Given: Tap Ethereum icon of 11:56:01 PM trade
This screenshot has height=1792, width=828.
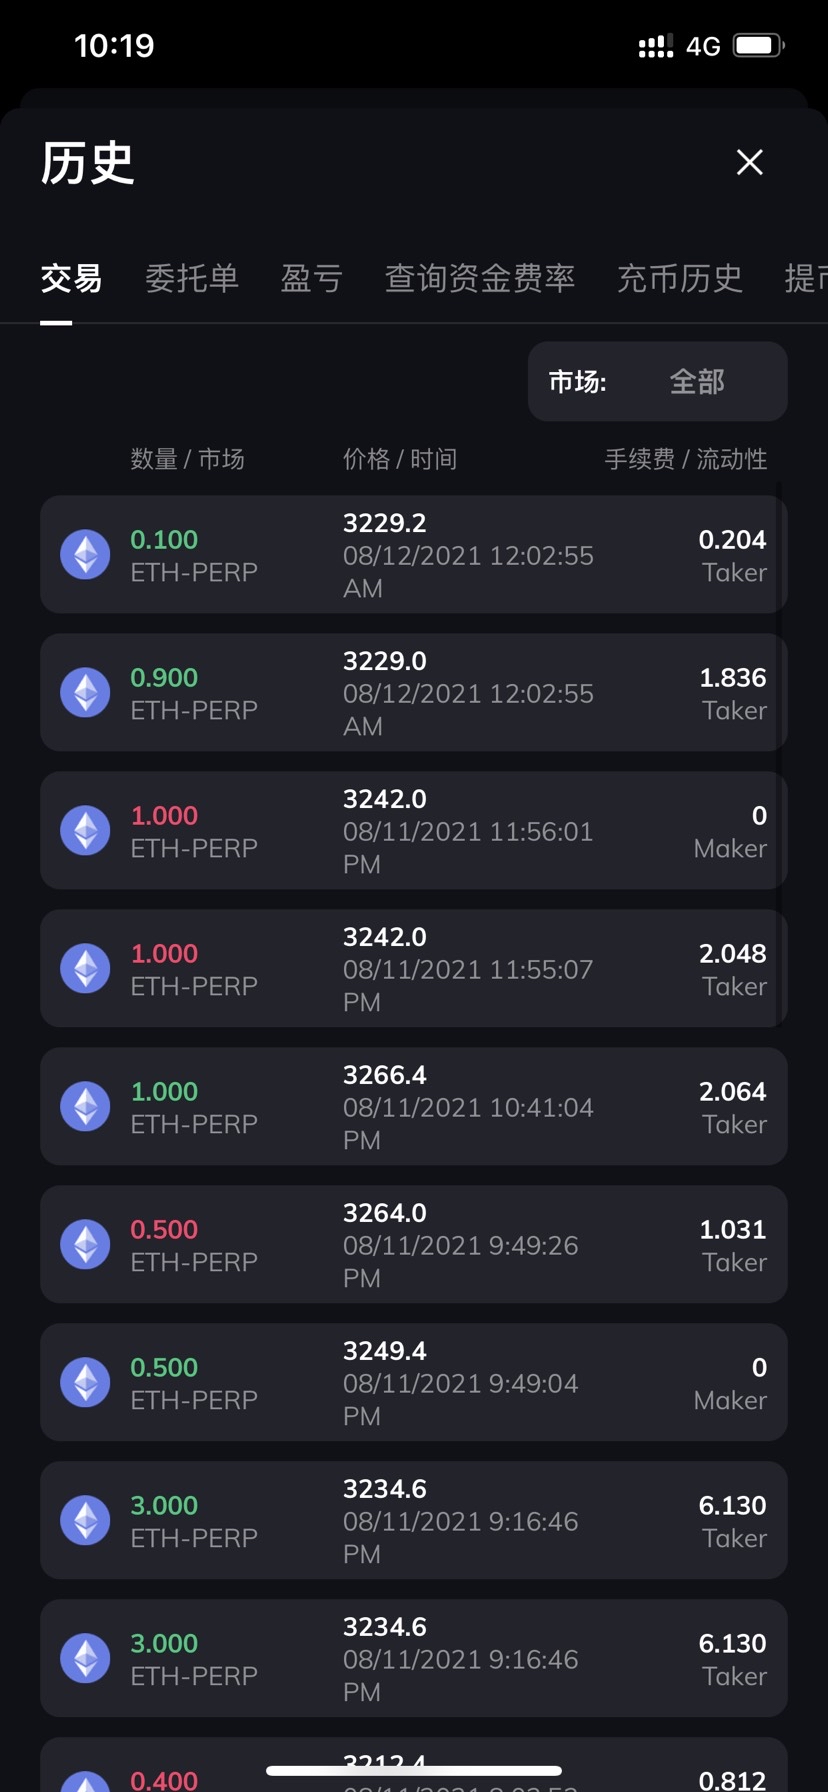Looking at the screenshot, I should tap(86, 831).
